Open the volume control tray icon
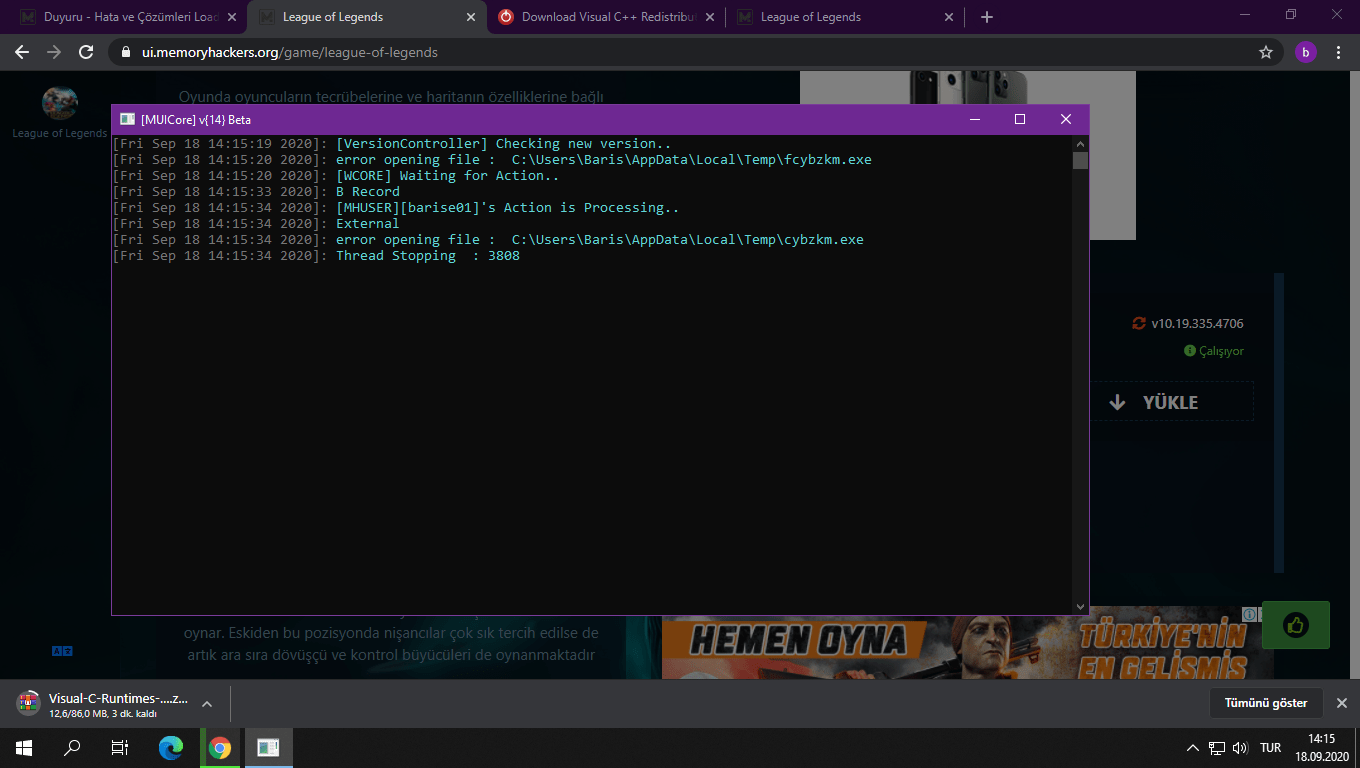 [x=1241, y=748]
